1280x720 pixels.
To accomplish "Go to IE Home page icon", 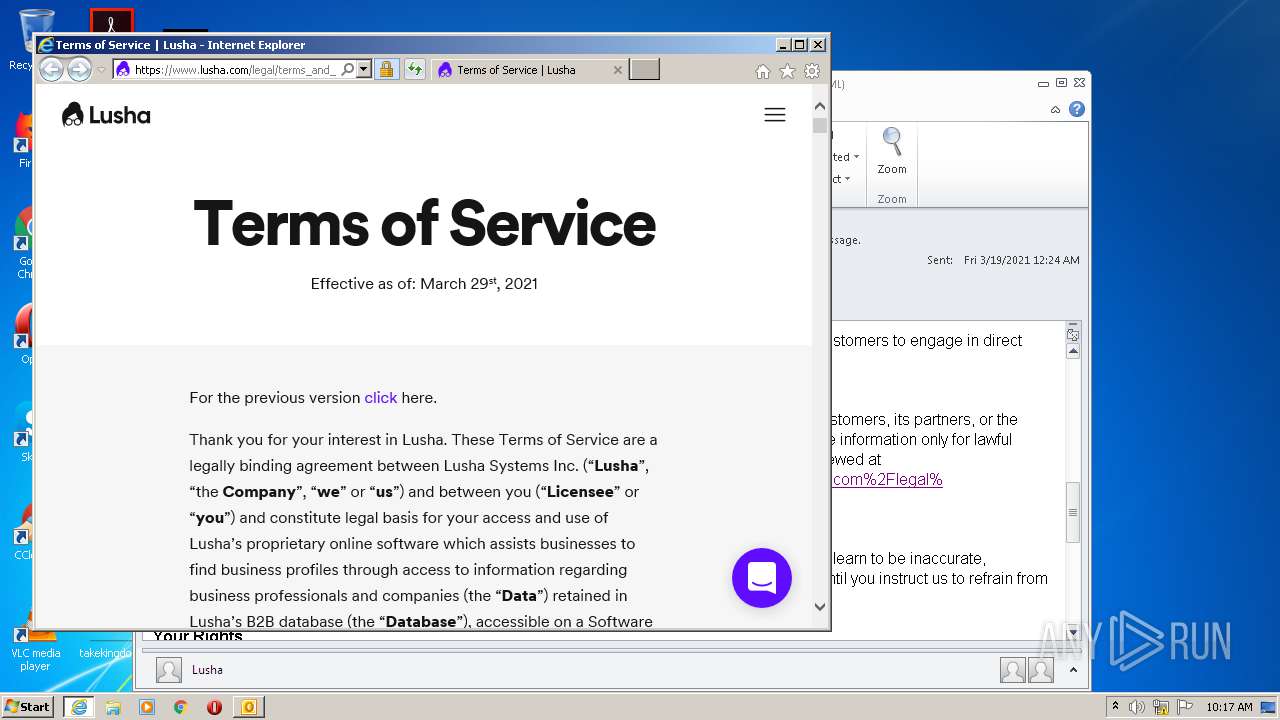I will pos(763,71).
